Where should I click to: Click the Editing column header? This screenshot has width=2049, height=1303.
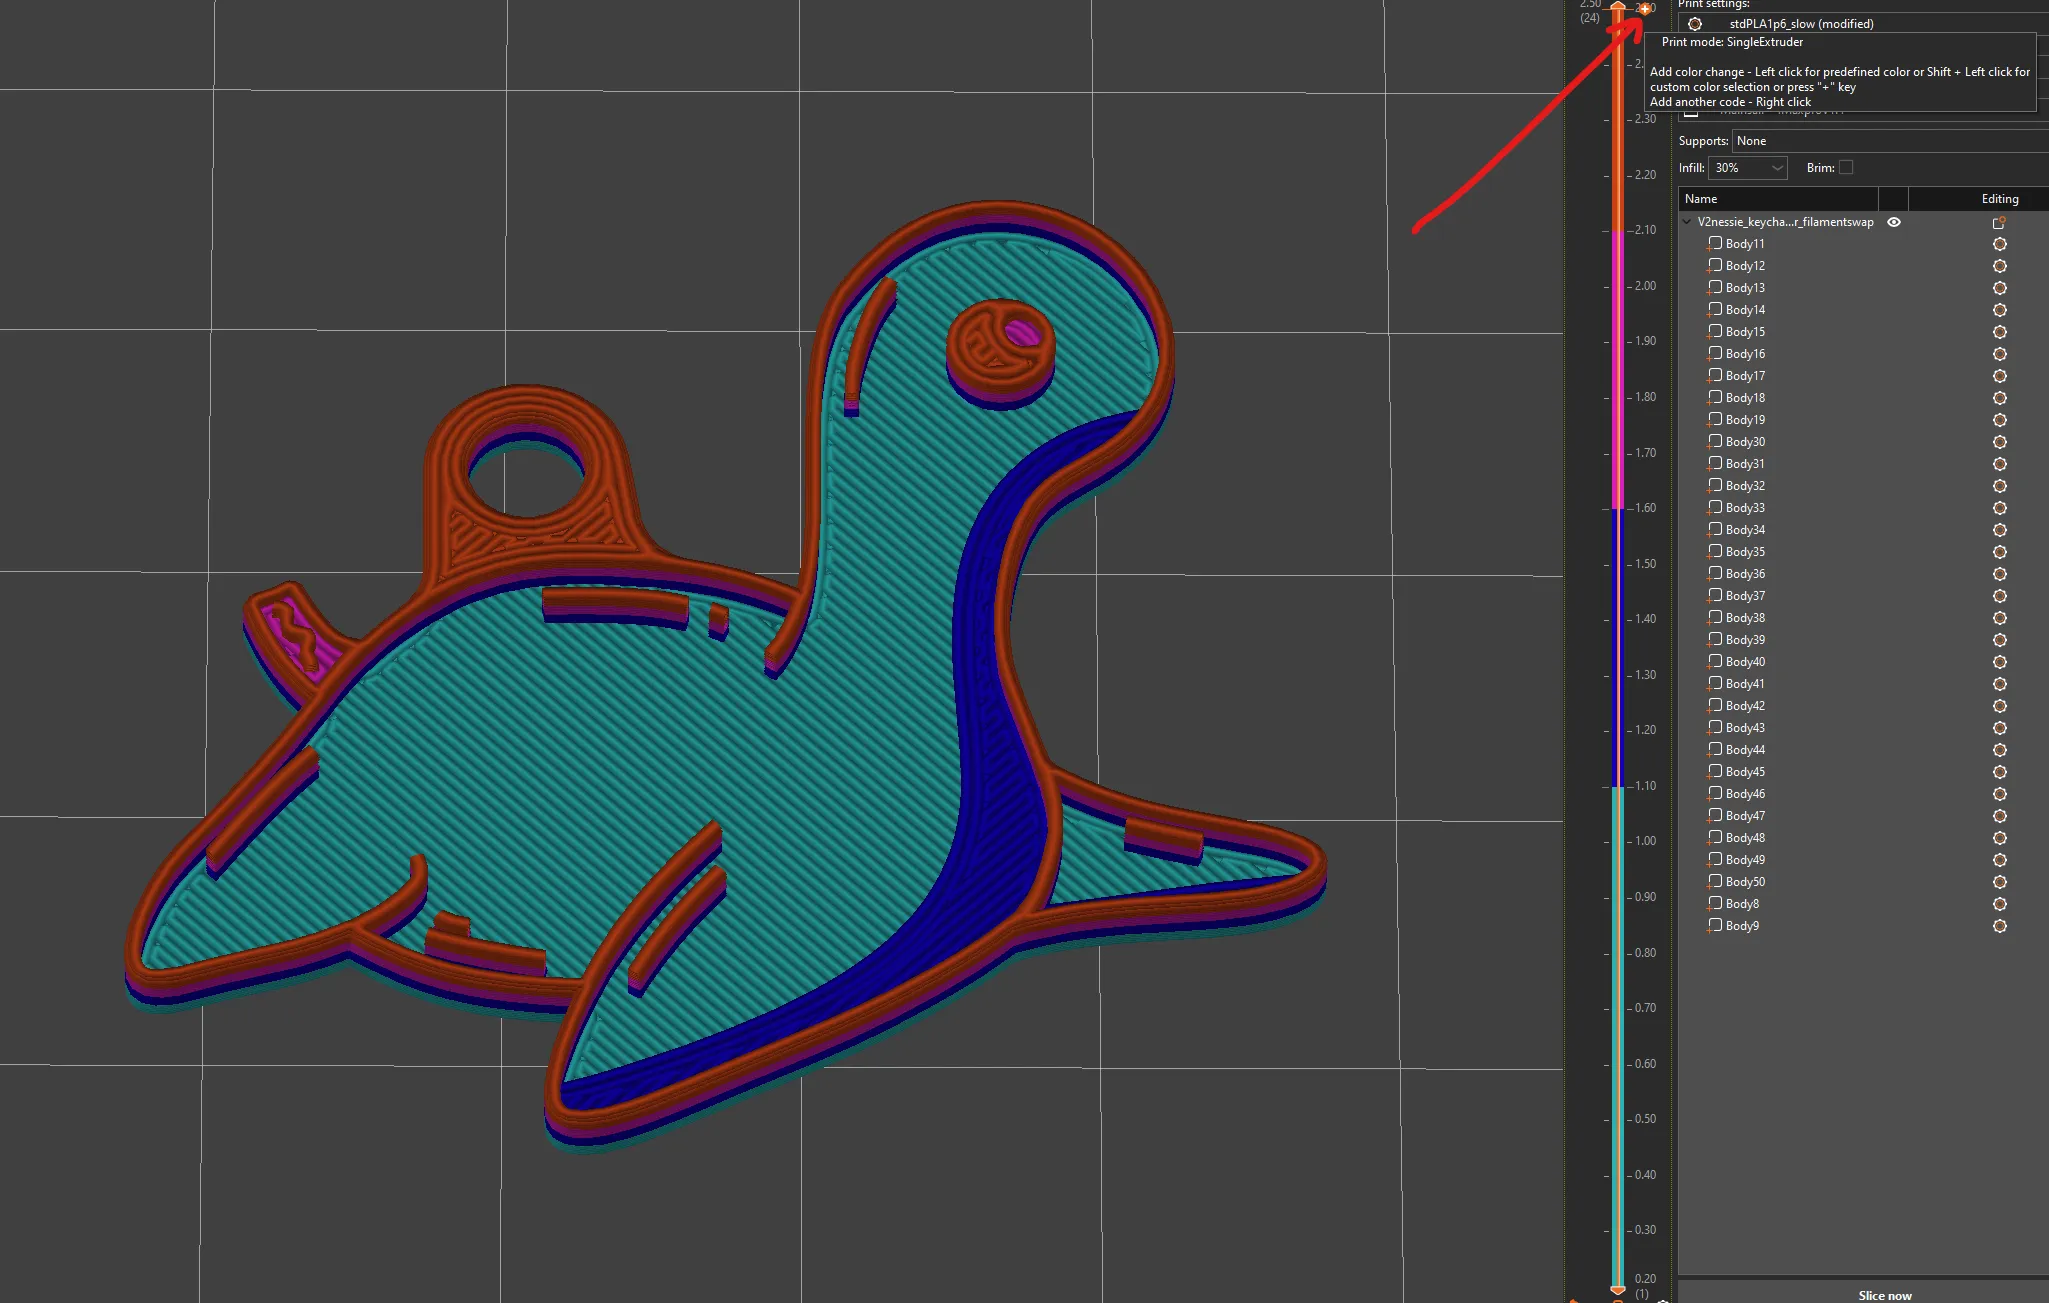2000,199
